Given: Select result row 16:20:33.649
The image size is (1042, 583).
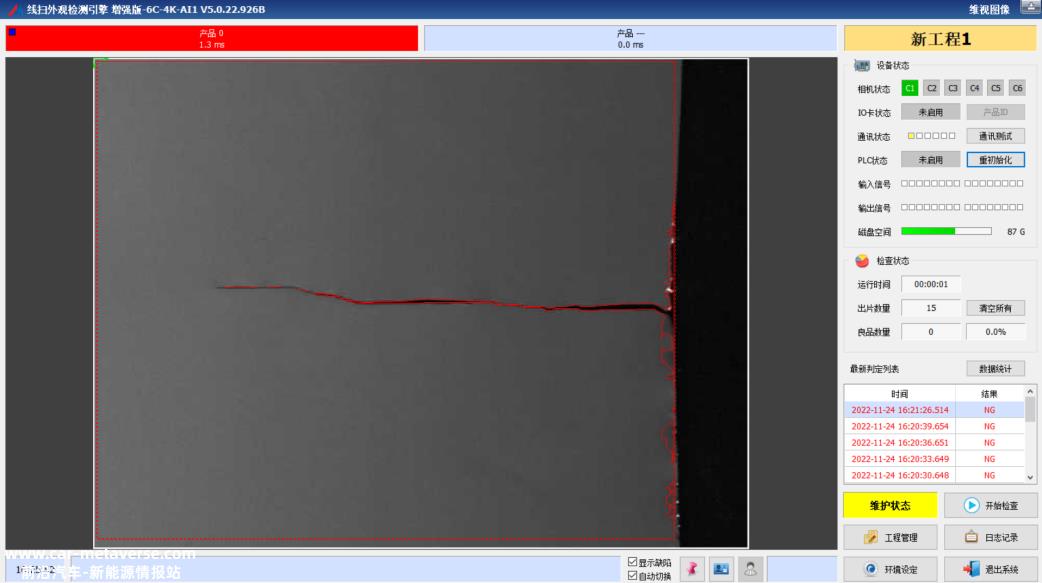Looking at the screenshot, I should (x=934, y=459).
